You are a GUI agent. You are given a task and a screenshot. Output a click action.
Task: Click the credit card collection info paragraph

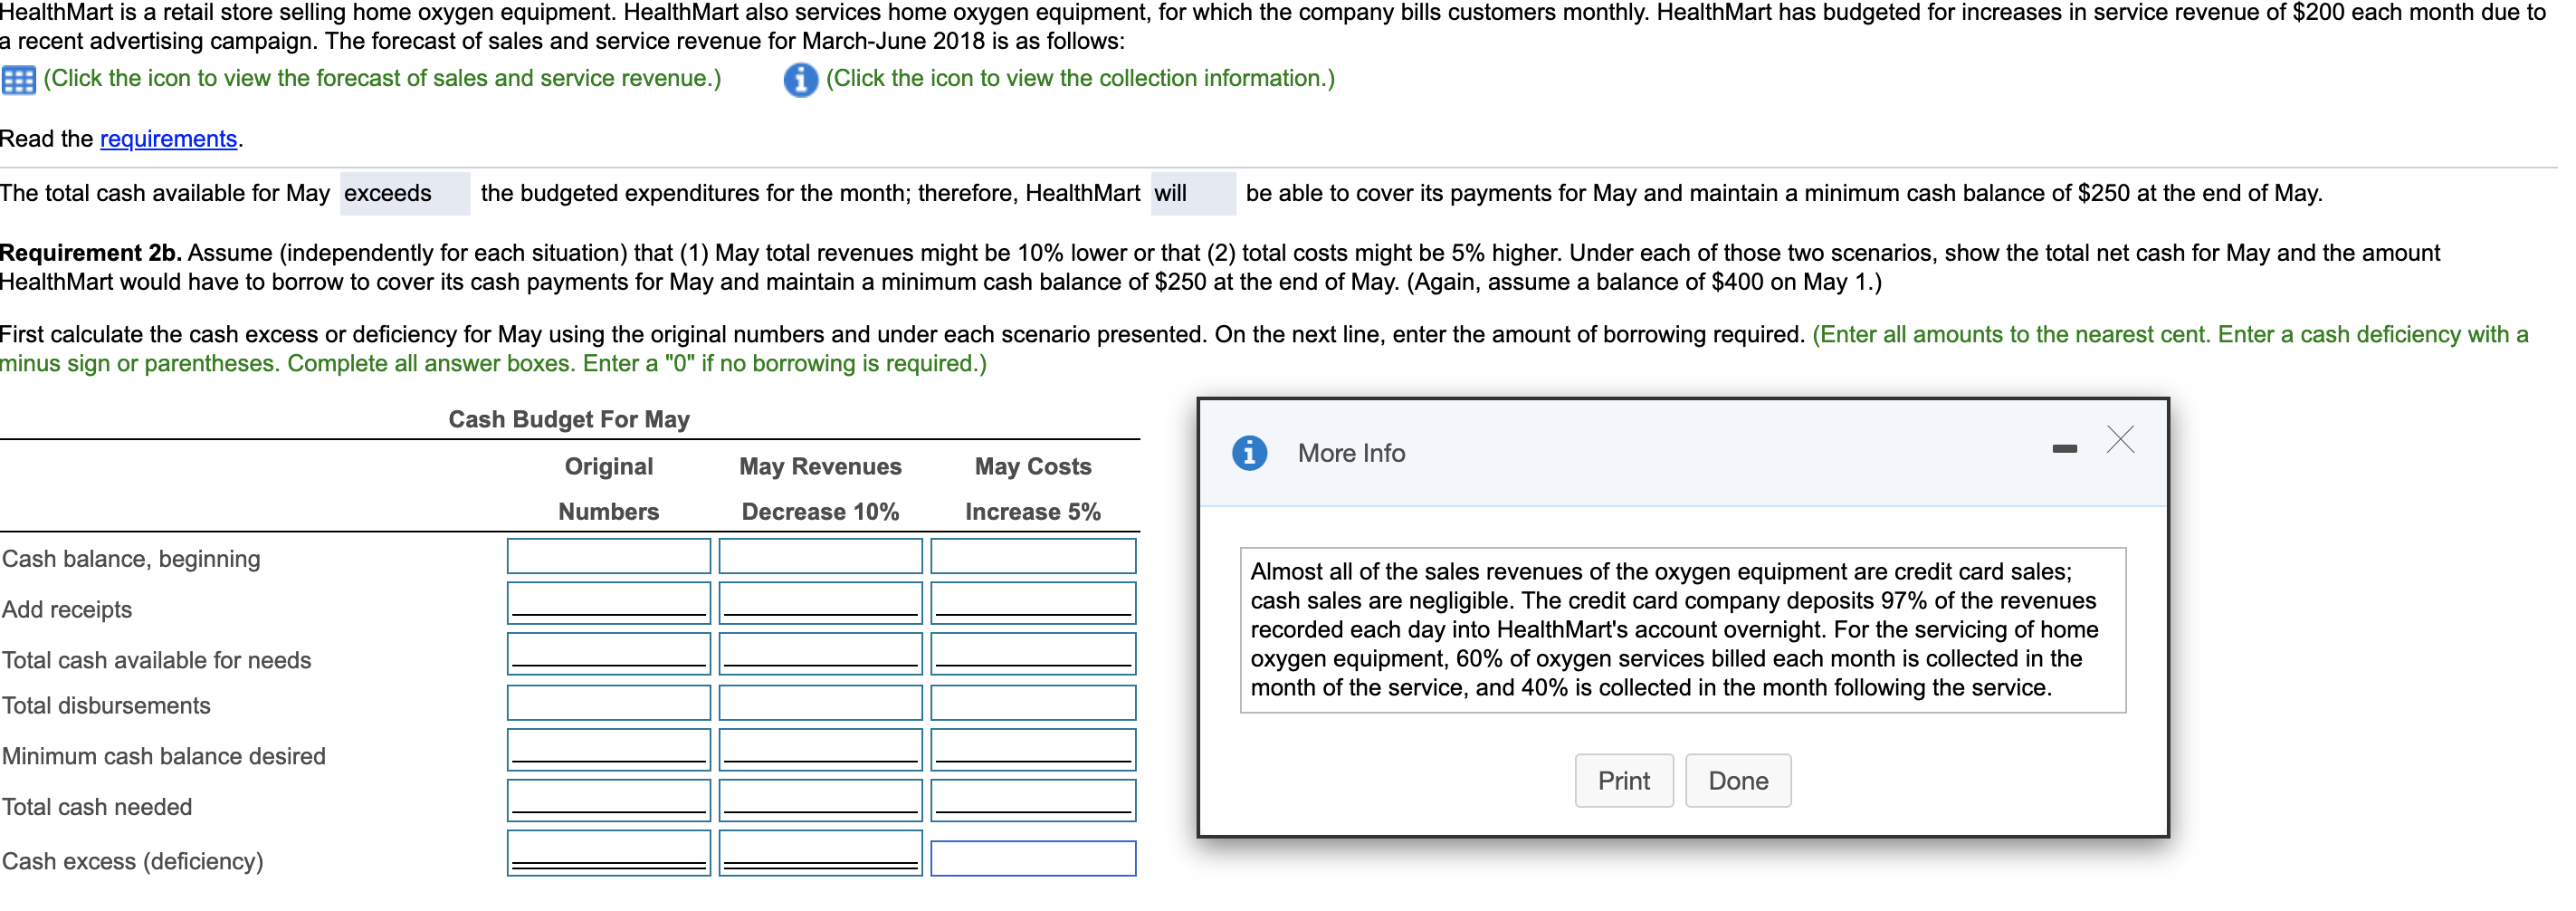[1682, 630]
